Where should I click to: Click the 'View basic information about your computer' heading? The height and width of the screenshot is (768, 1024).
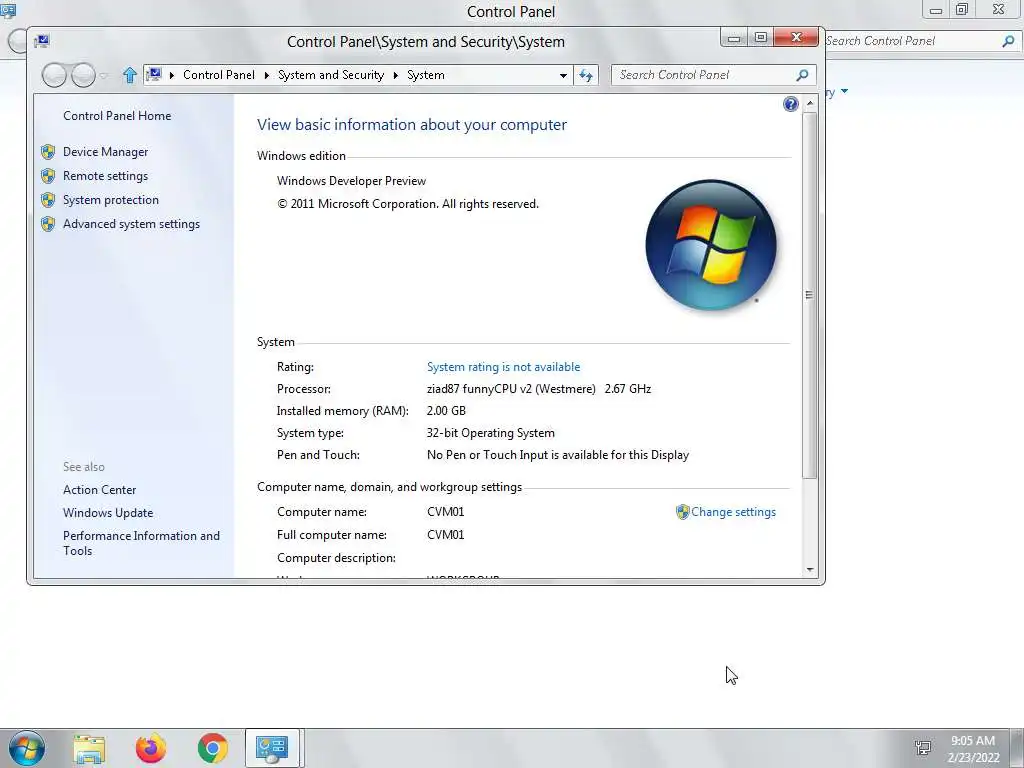[411, 125]
